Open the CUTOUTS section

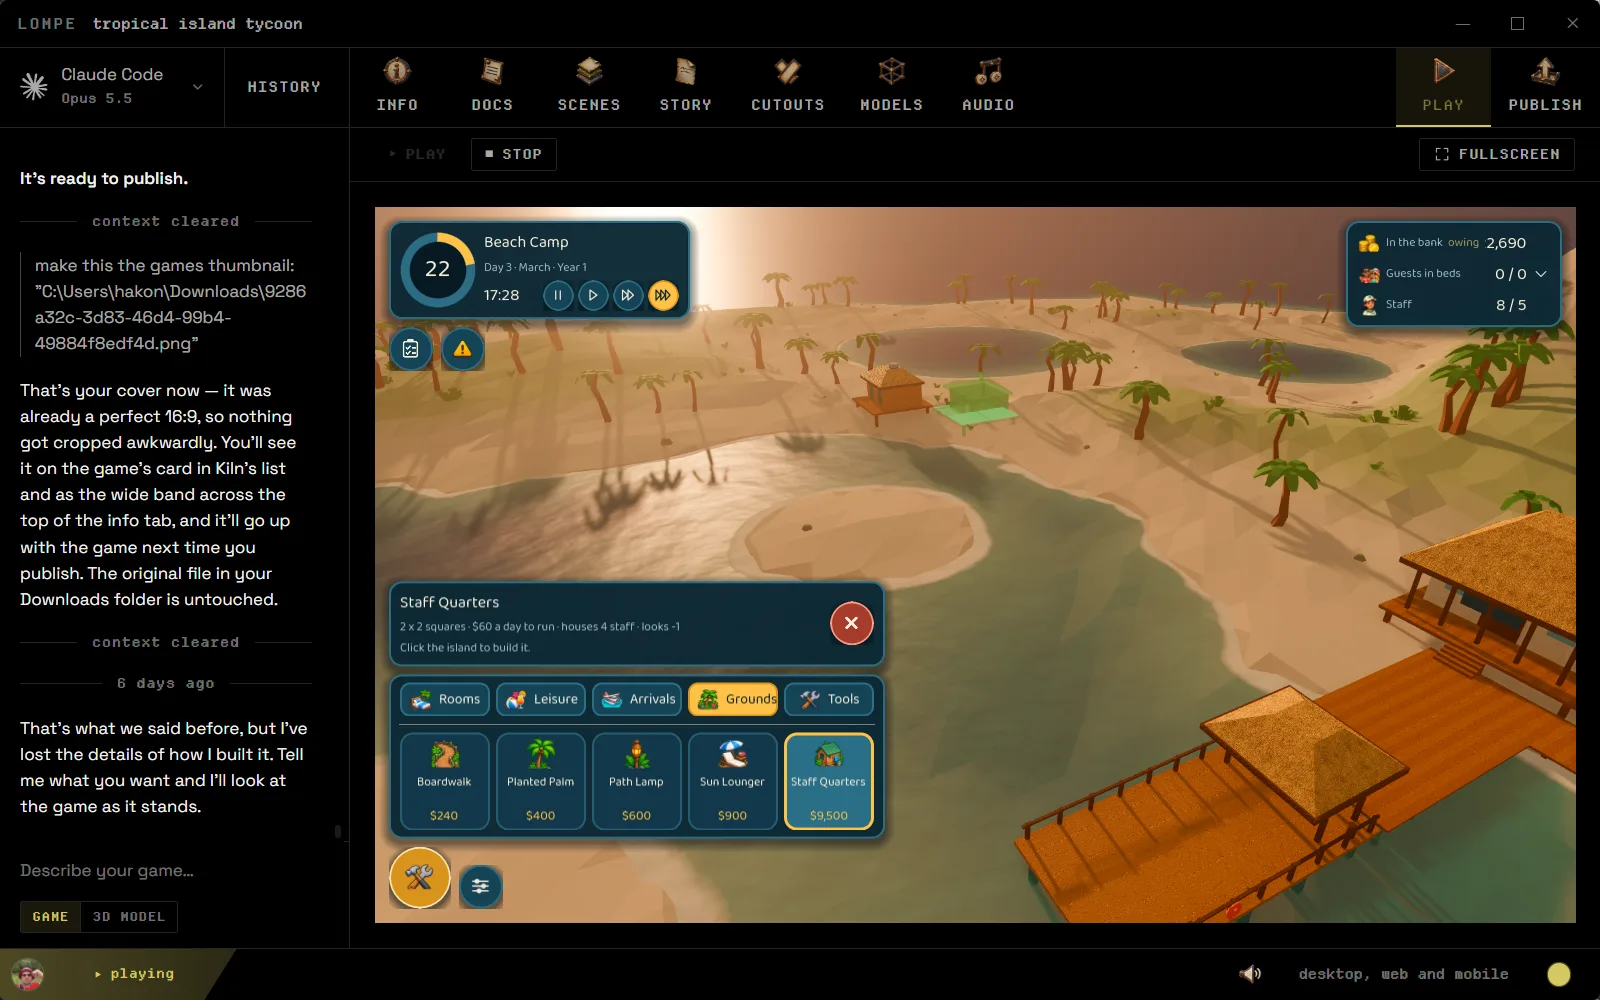point(788,87)
